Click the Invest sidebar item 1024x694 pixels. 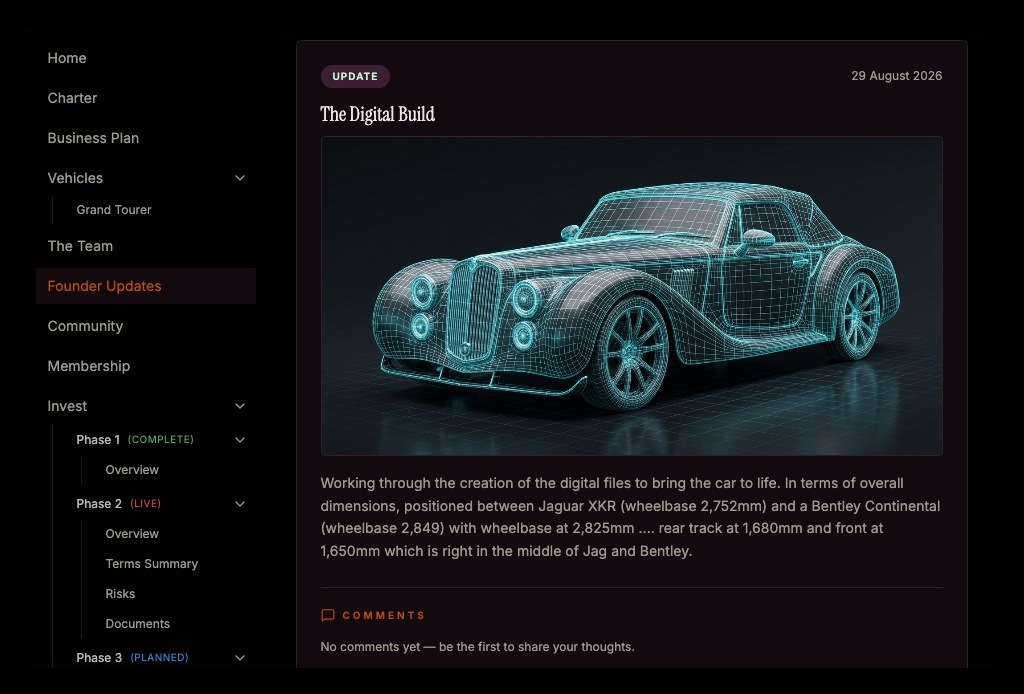pyautogui.click(x=67, y=406)
